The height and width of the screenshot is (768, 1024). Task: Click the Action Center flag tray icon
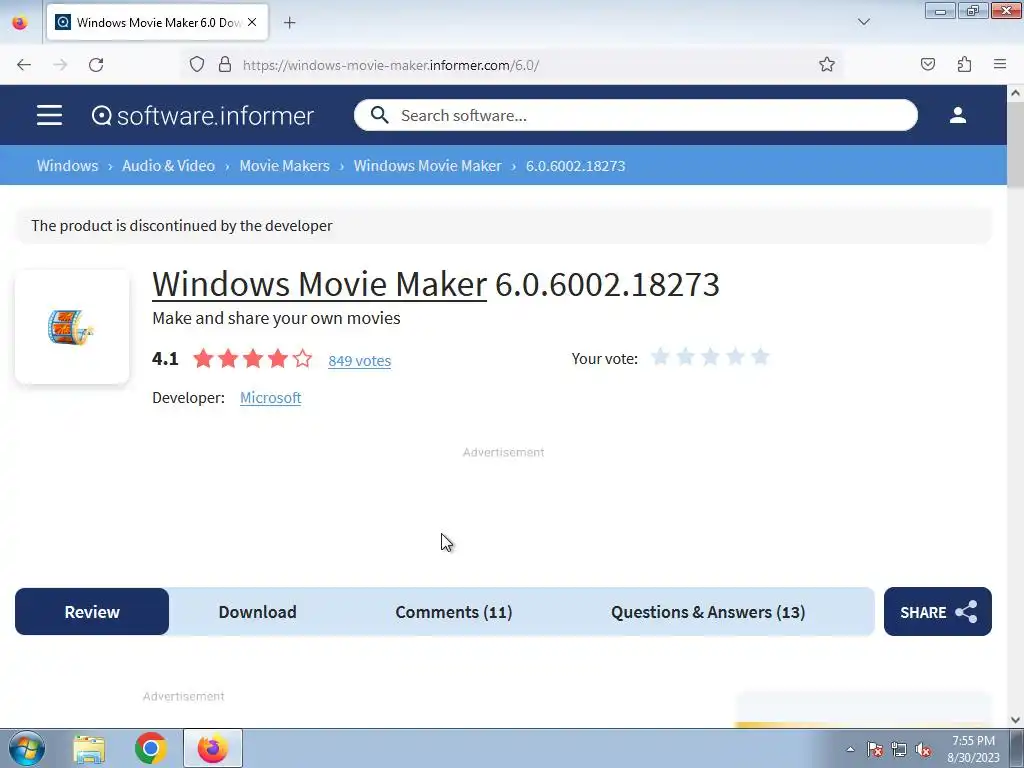[874, 749]
